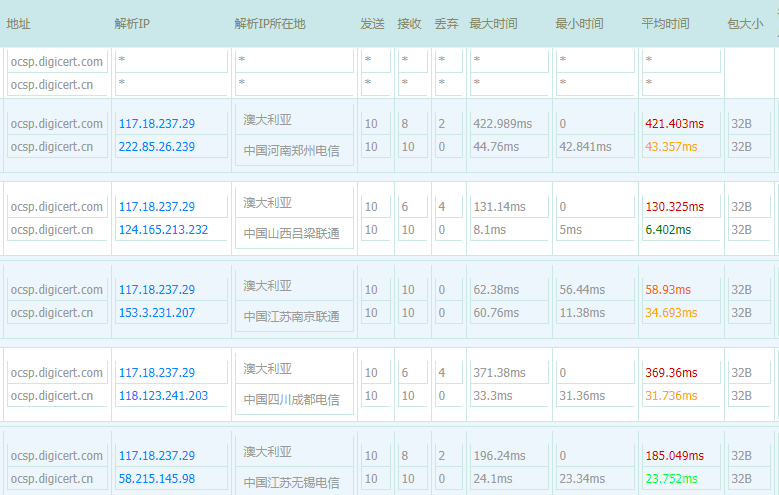Viewport: 779px width, 495px height.
Task: Click the 中国山西吕梁联通 location cell
Action: coord(291,234)
